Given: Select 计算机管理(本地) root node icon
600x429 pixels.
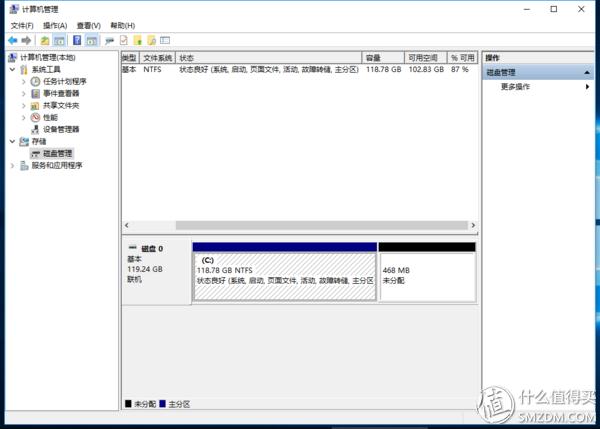Looking at the screenshot, I should click(x=13, y=57).
